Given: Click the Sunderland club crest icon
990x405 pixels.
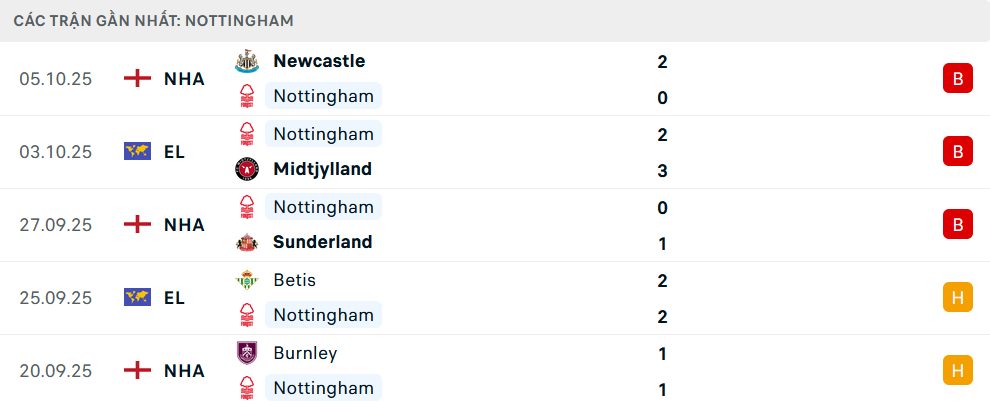Looking at the screenshot, I should pos(246,242).
